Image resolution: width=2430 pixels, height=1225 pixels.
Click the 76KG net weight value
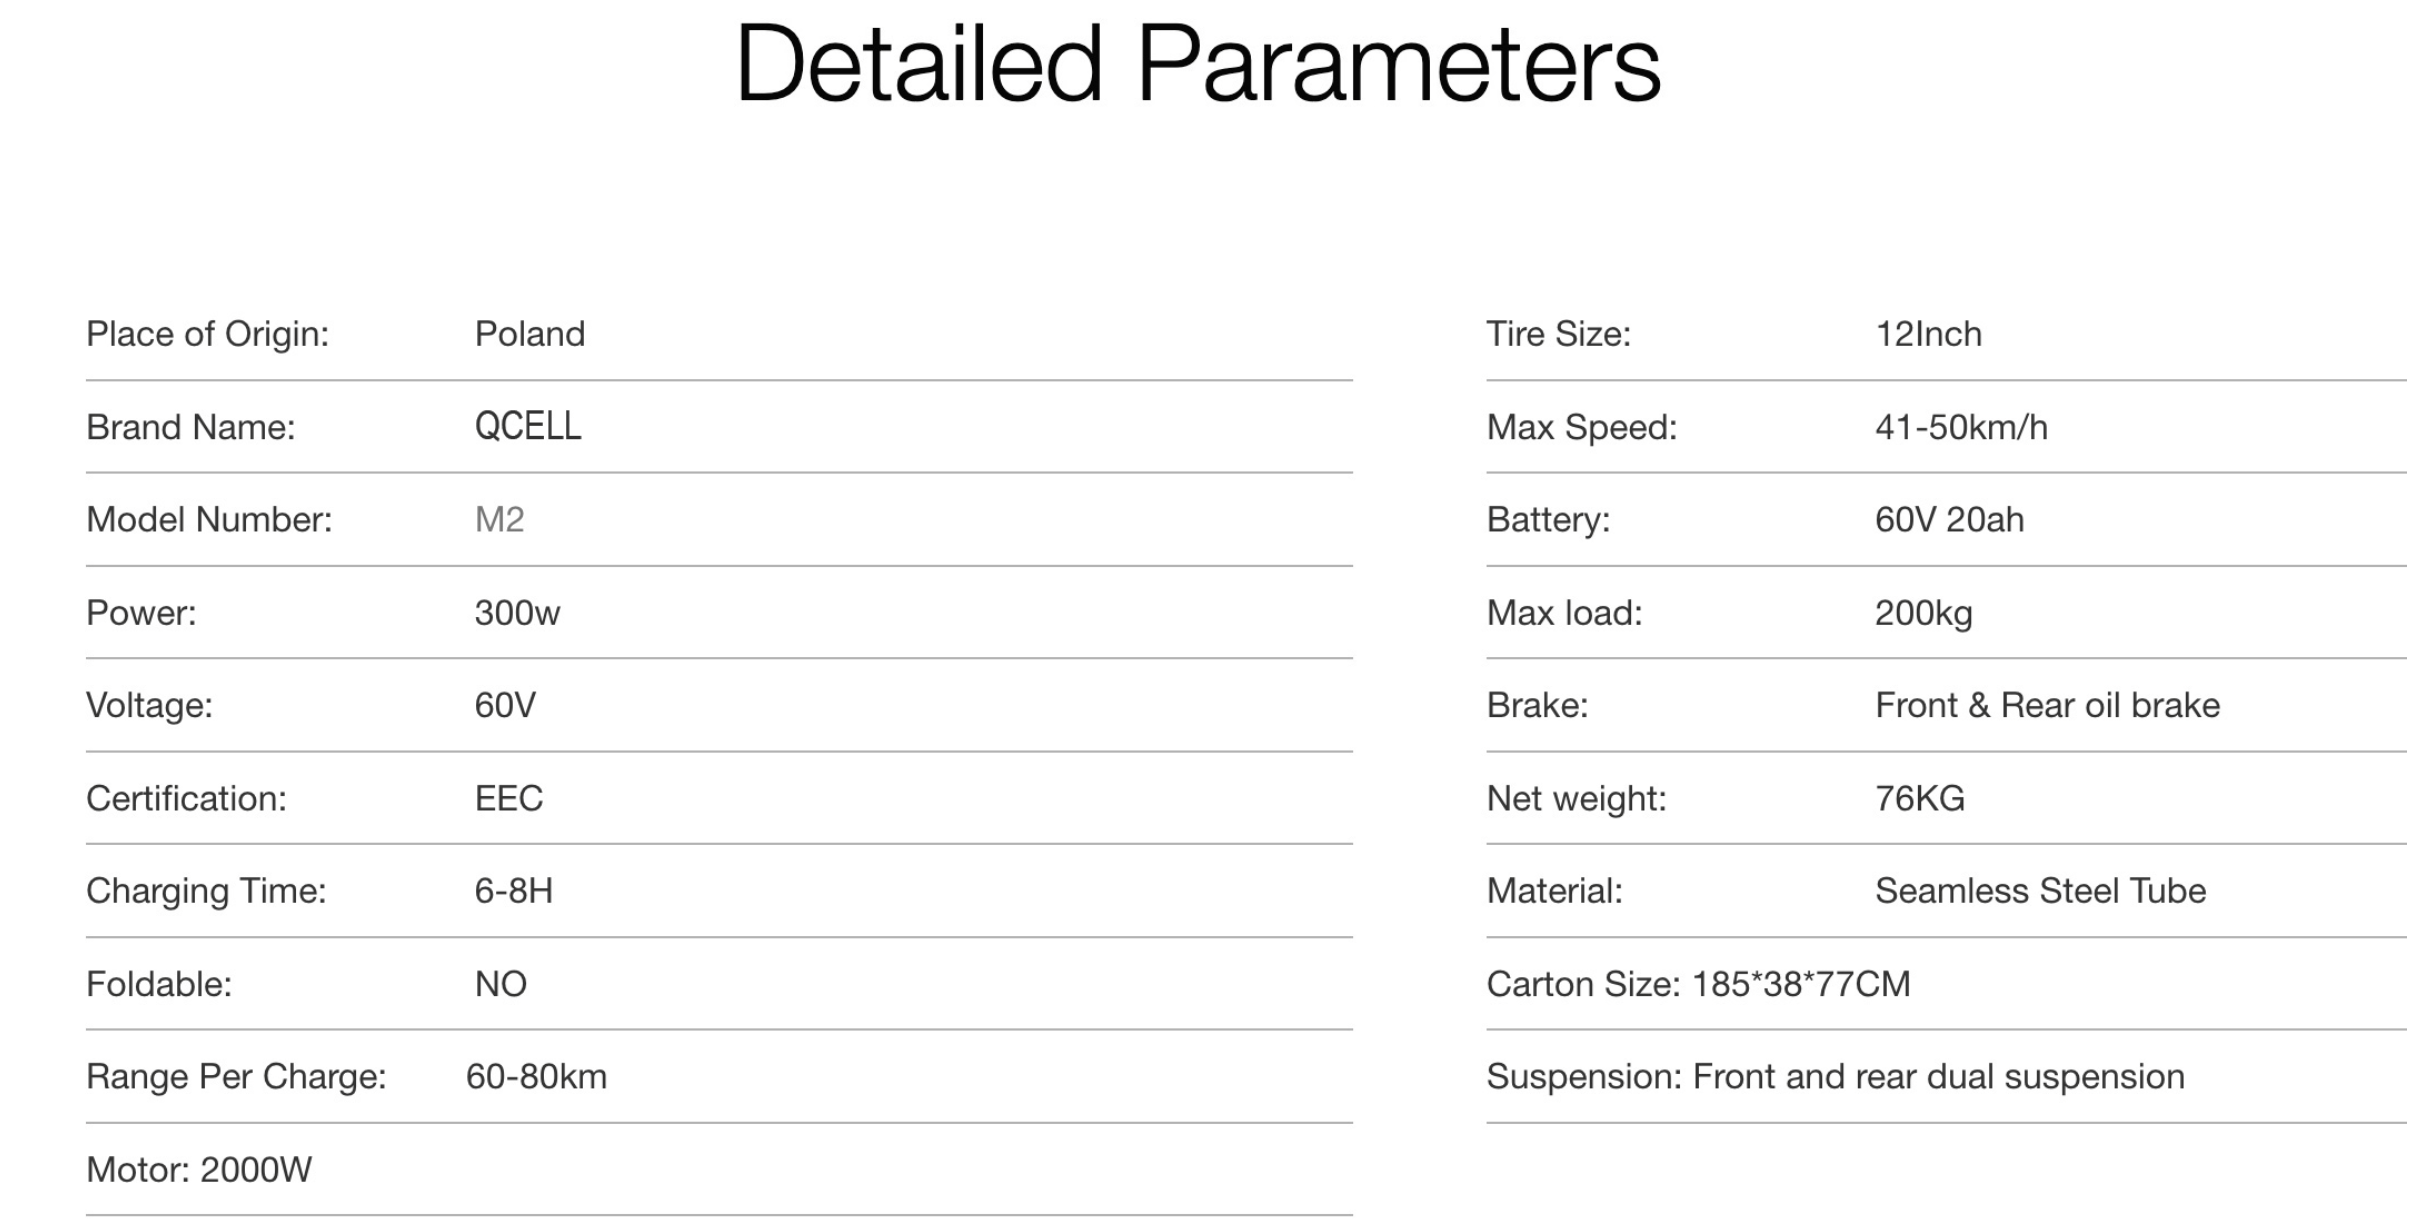point(1919,799)
